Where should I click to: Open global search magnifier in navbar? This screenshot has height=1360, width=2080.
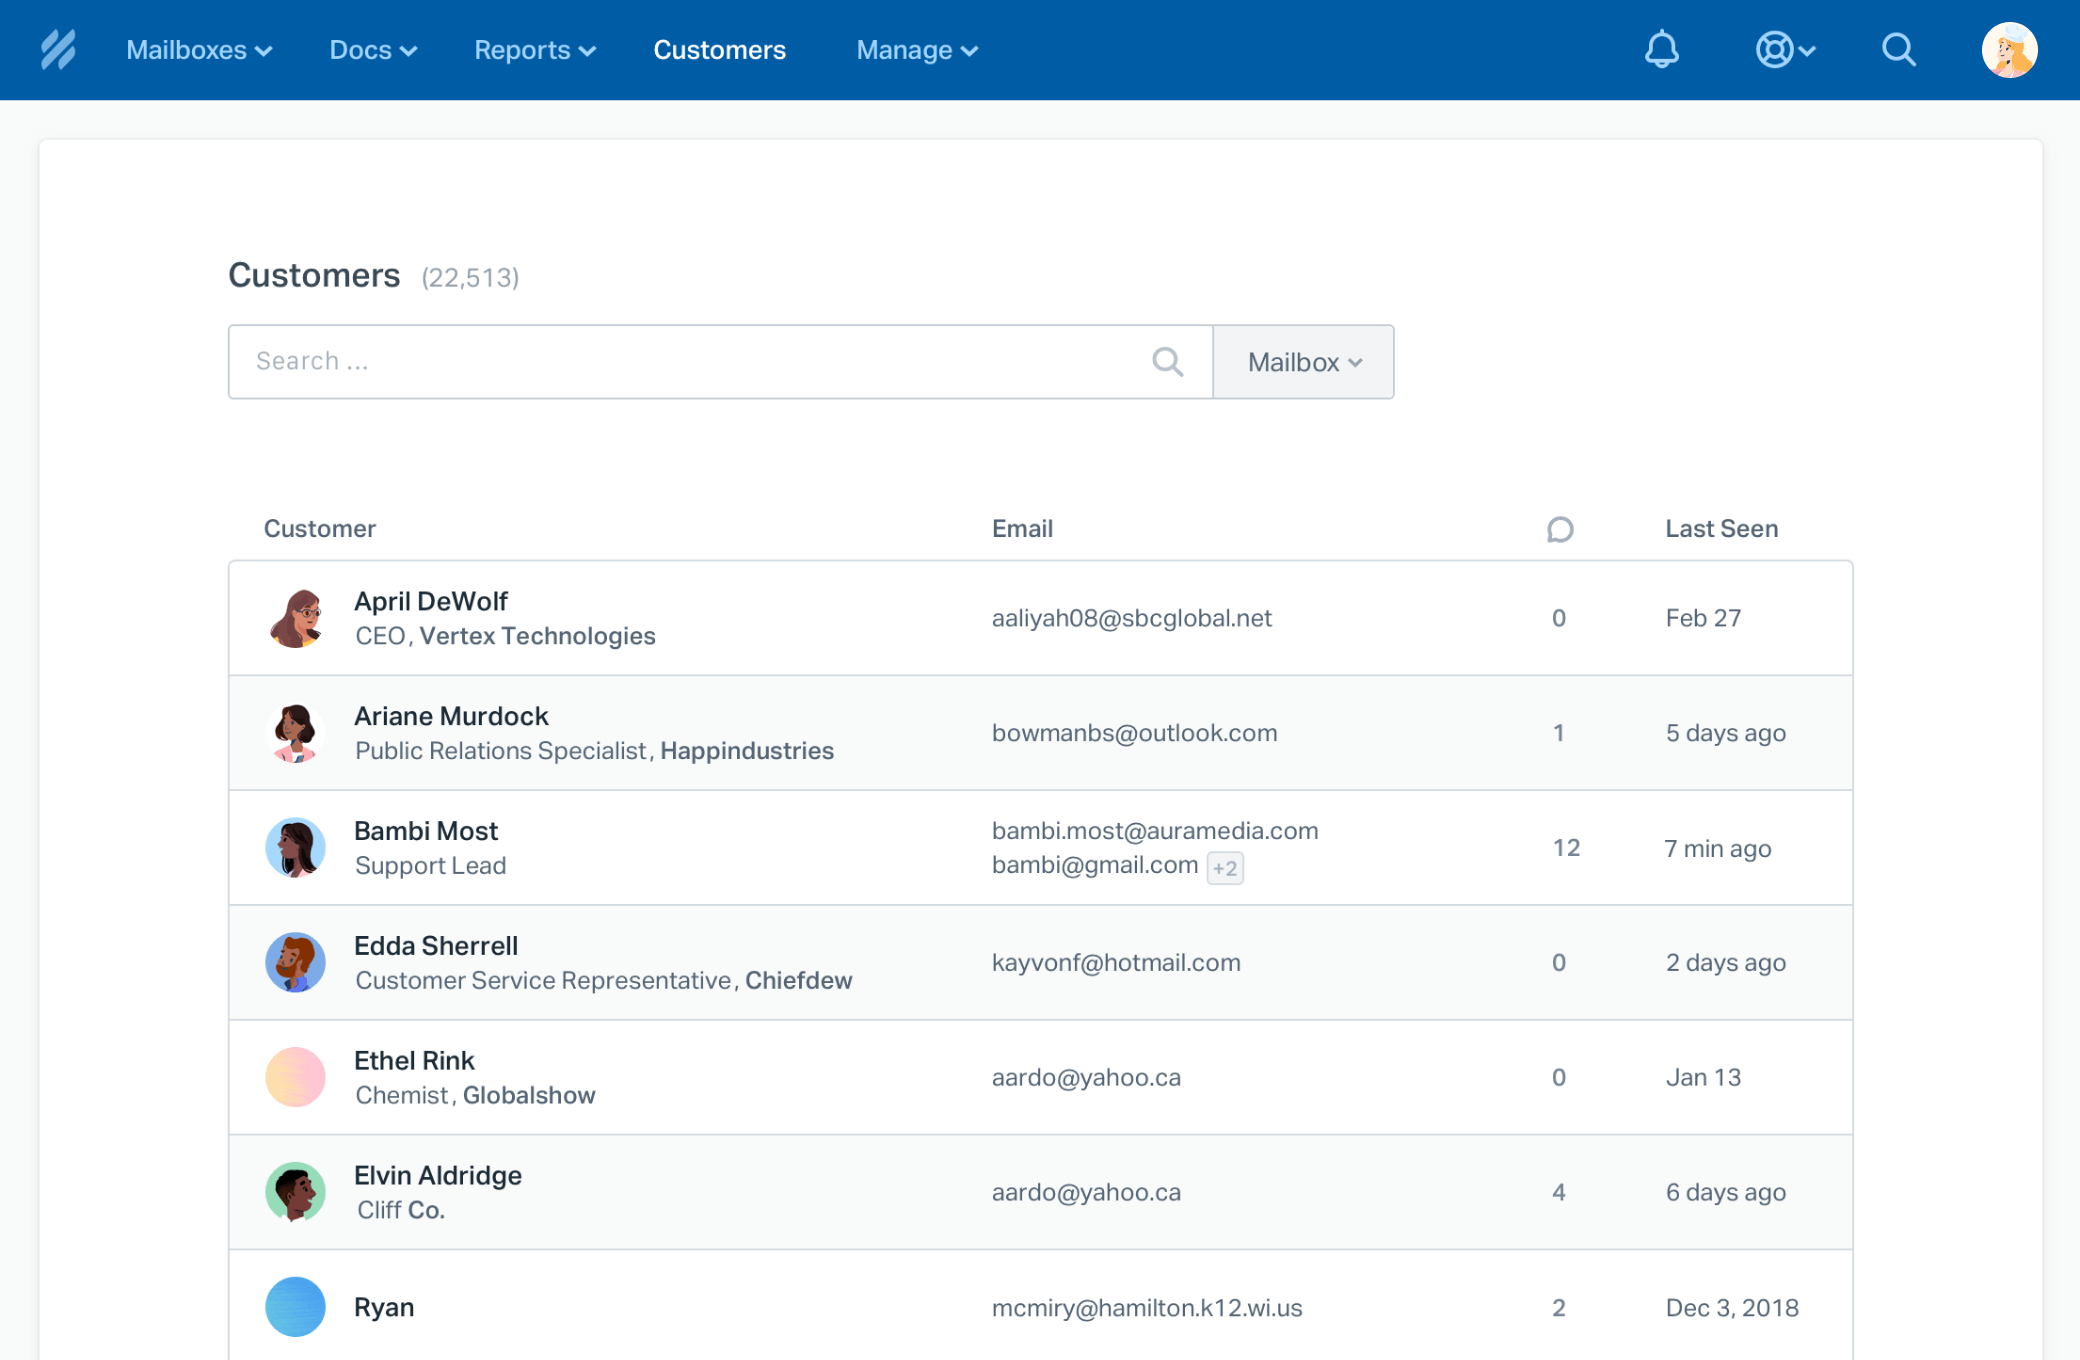click(1898, 49)
